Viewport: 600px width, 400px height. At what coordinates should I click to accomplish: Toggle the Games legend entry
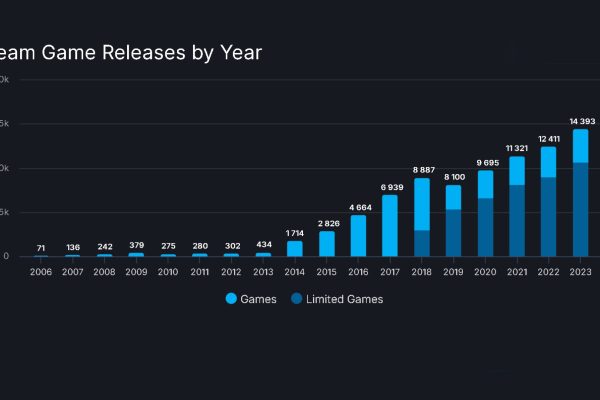[251, 299]
